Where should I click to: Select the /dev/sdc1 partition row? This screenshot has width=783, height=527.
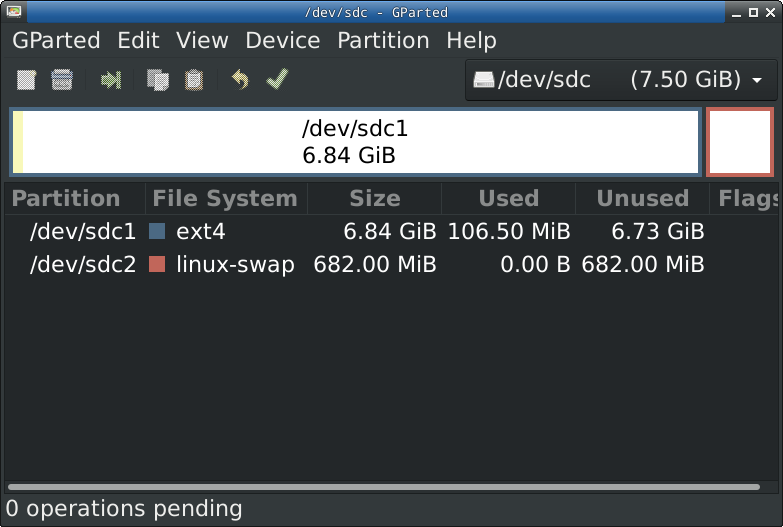click(x=392, y=231)
